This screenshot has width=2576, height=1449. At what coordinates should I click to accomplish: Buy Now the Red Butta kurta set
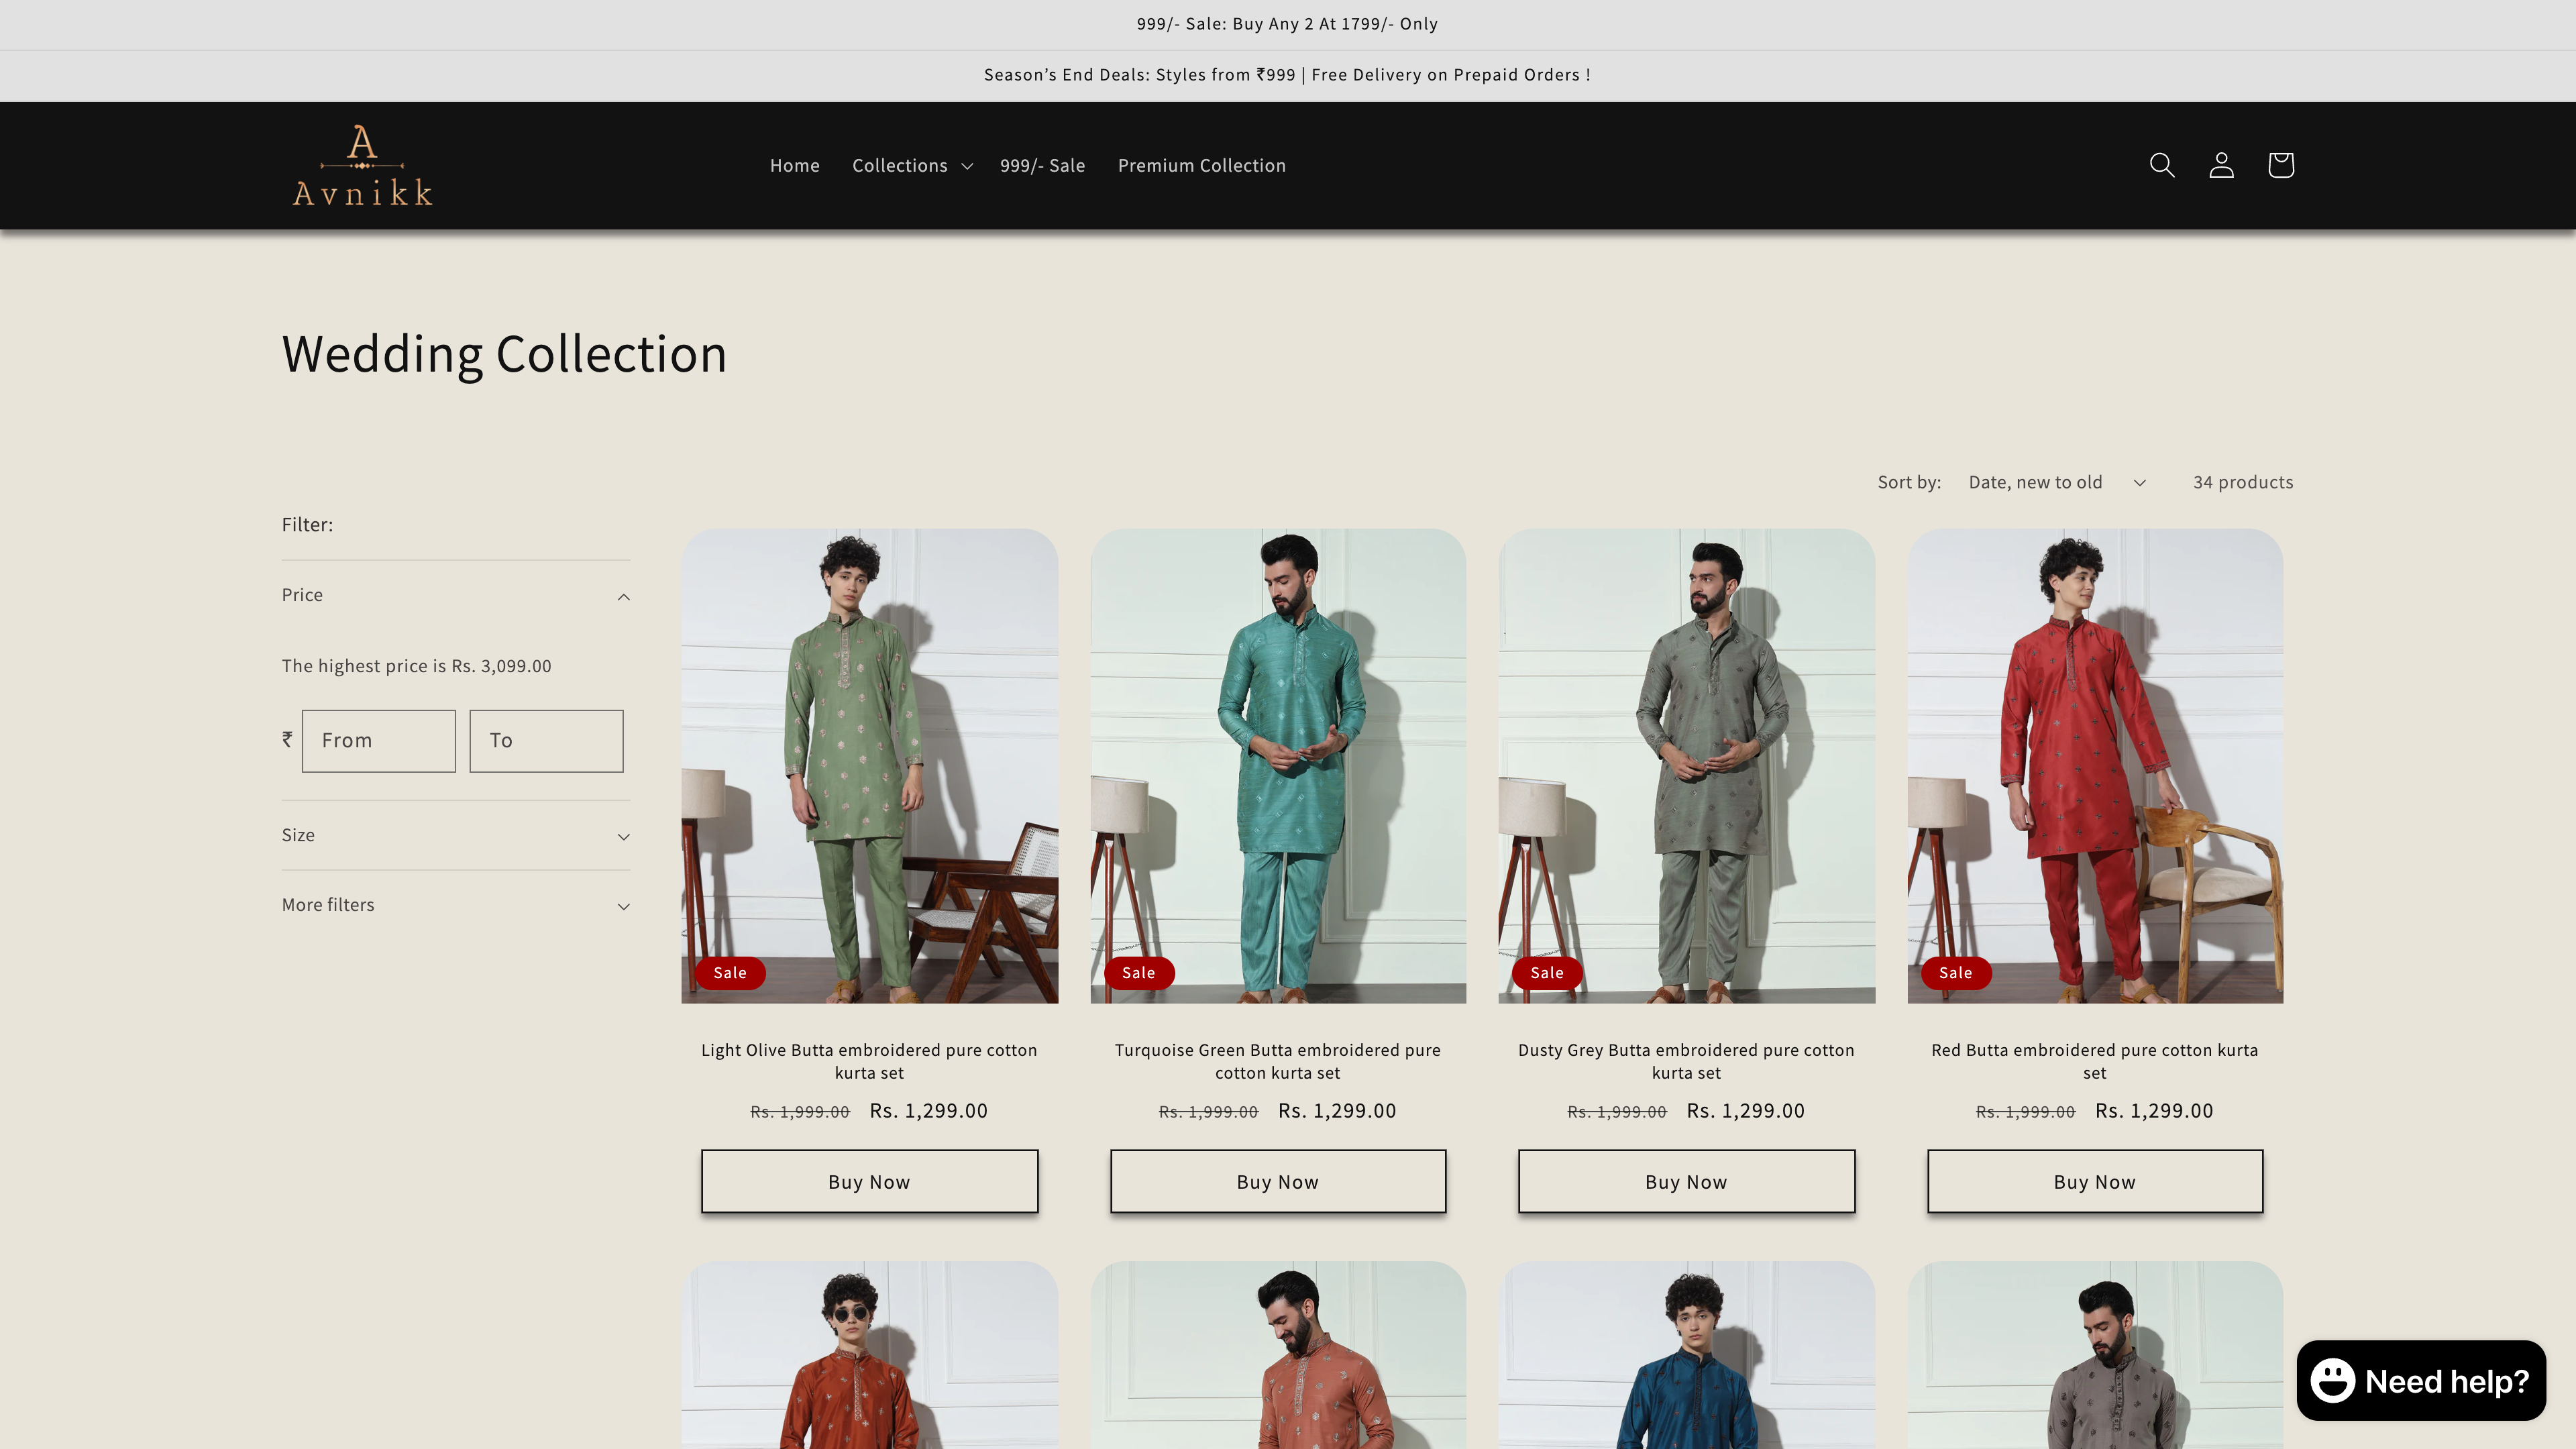2094,1181
